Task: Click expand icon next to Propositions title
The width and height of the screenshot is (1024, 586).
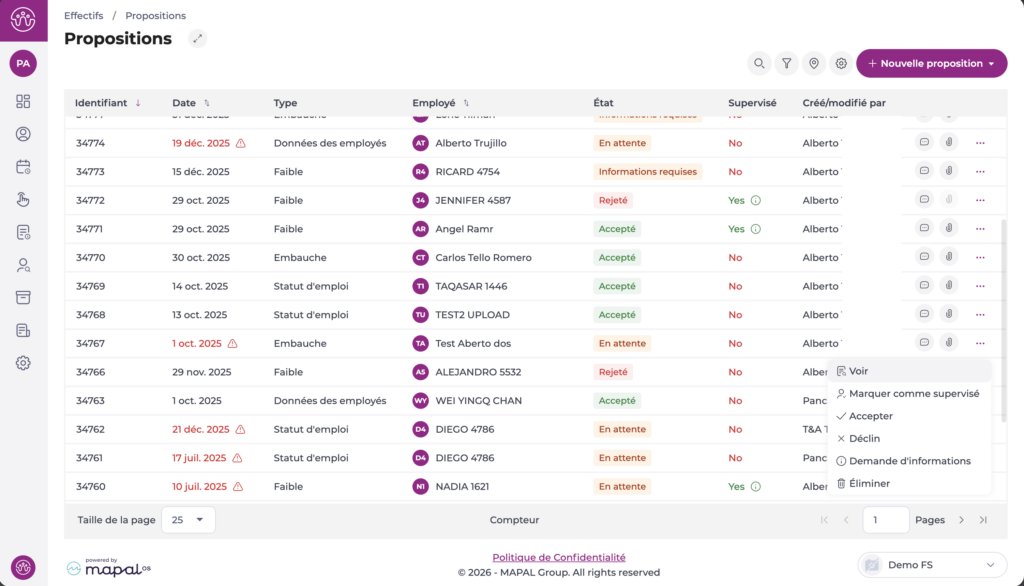Action: (198, 39)
